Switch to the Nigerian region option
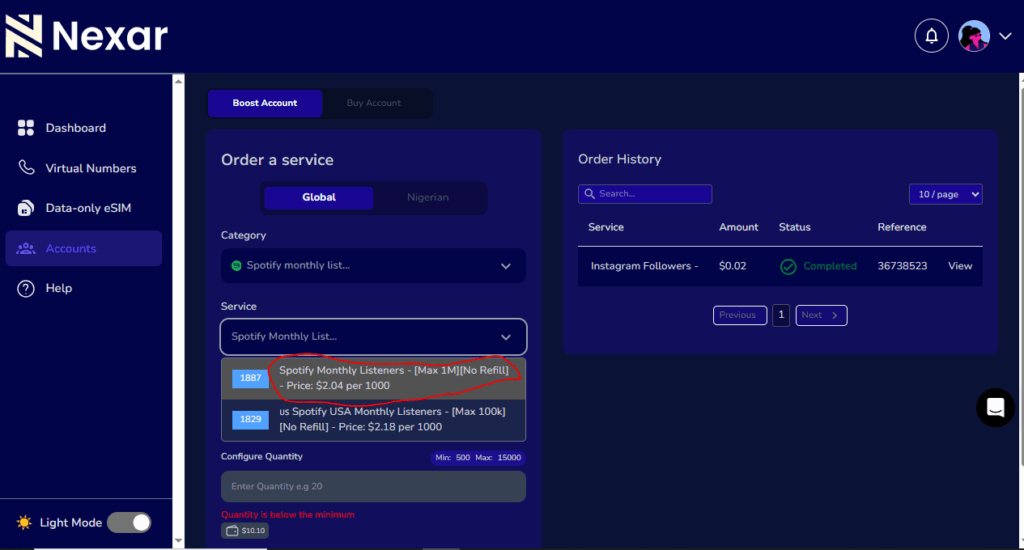Viewport: 1024px width, 550px height. pyautogui.click(x=428, y=197)
